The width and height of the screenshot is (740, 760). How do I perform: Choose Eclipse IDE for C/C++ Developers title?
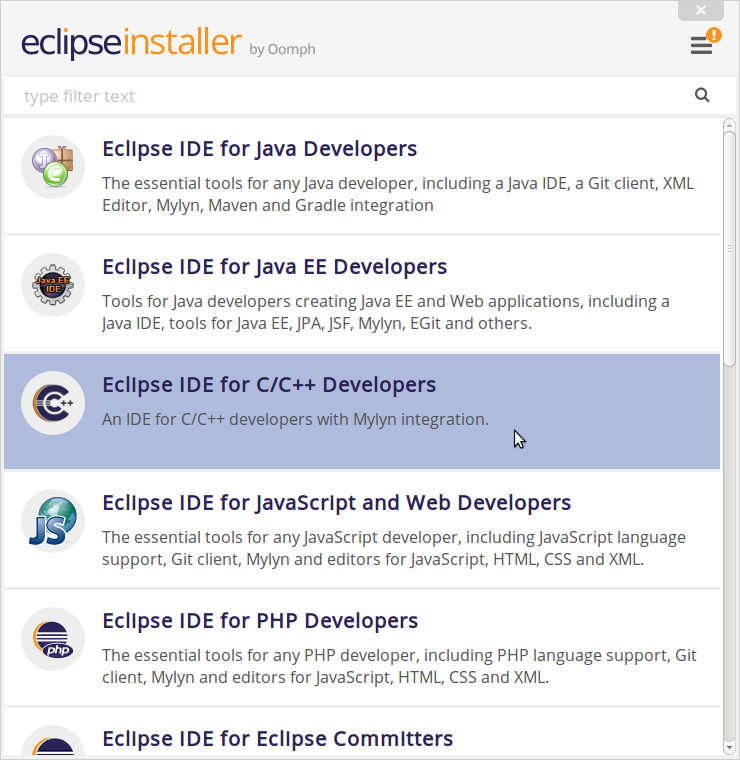click(x=269, y=385)
